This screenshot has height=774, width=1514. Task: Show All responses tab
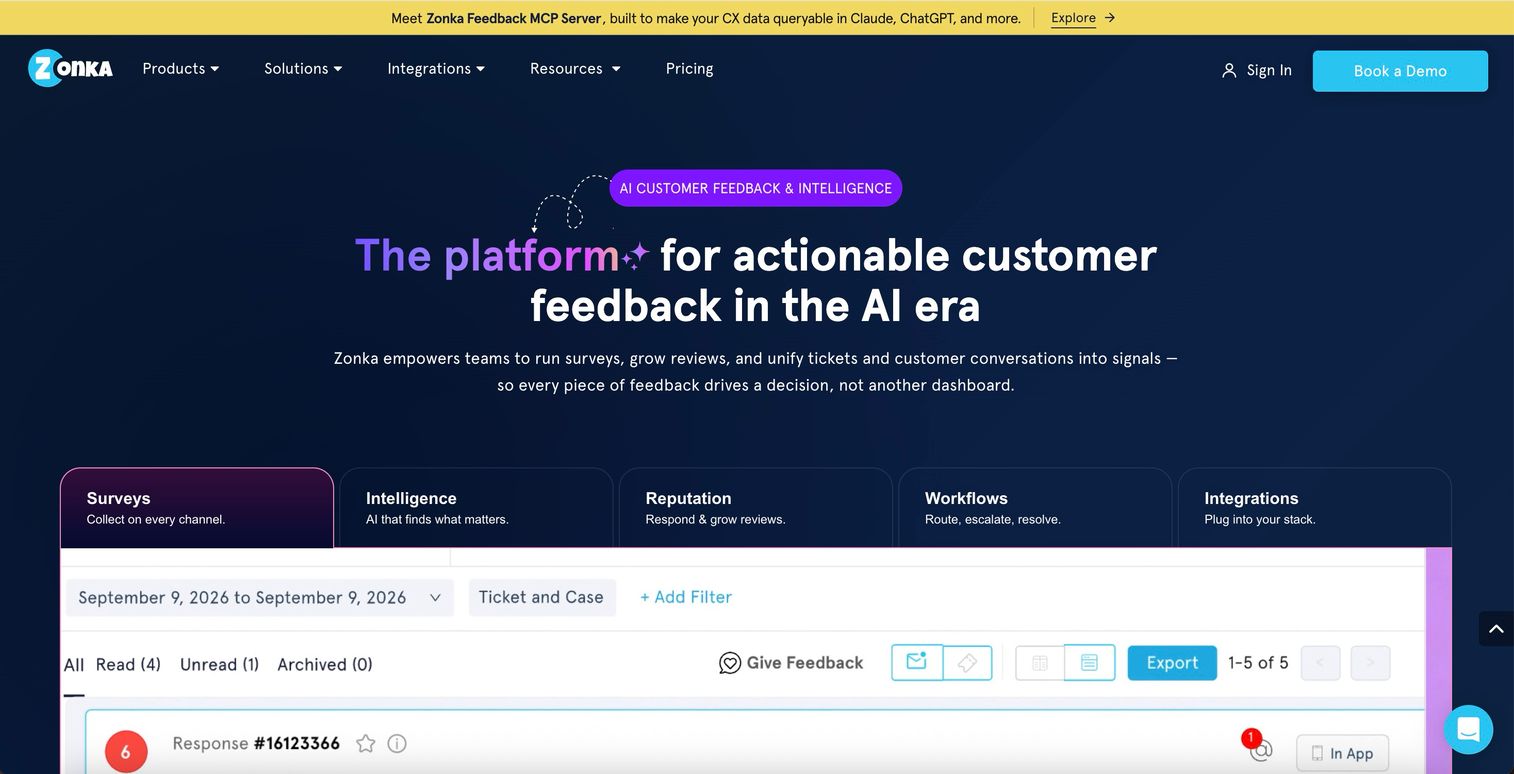(74, 665)
